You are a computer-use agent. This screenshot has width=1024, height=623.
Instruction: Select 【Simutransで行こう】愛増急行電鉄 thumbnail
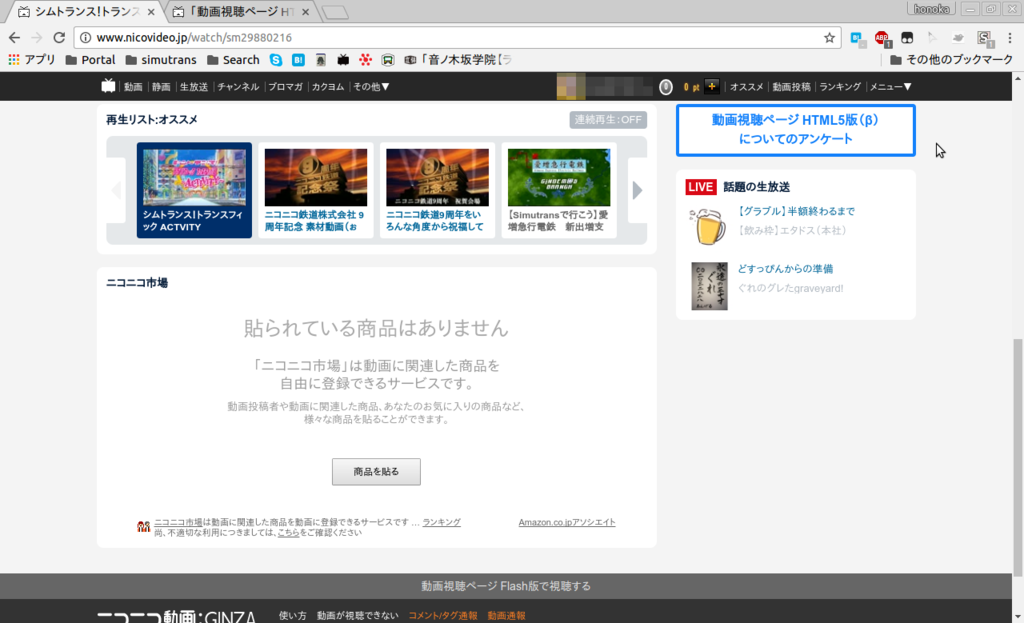point(558,190)
